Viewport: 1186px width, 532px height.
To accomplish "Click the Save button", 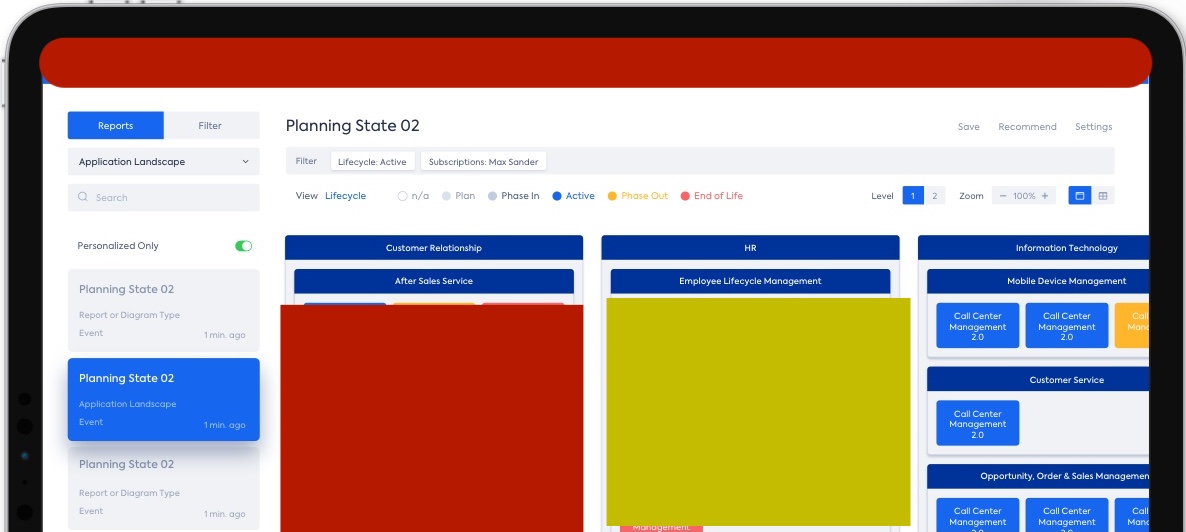I will point(968,127).
